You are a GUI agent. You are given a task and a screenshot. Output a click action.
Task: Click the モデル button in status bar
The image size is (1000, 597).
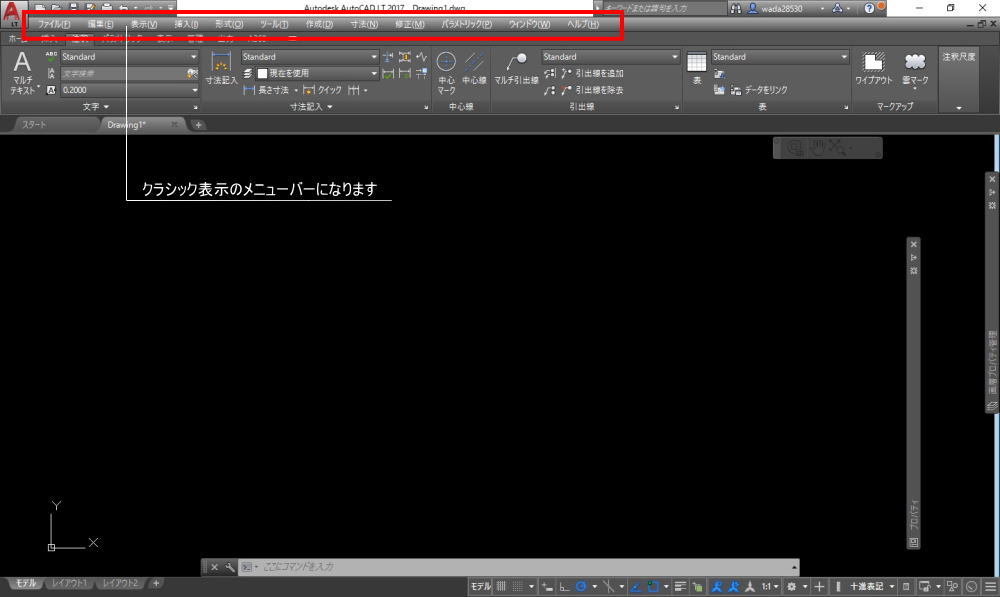481,587
